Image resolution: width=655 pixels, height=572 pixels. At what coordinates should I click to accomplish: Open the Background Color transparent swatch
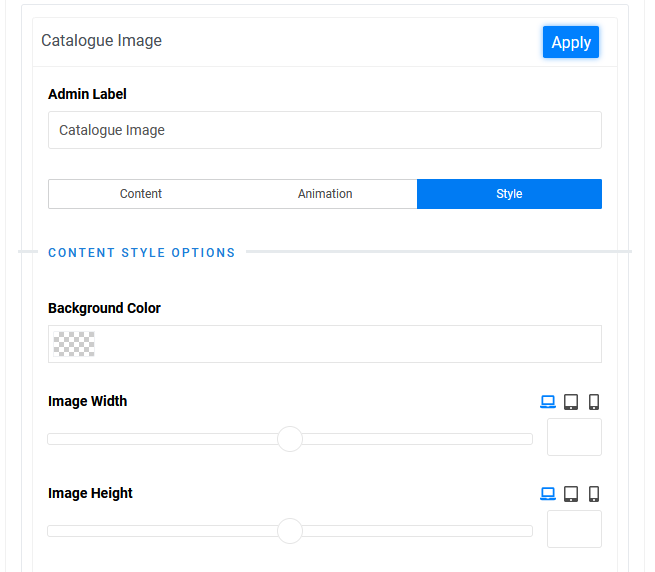coord(74,344)
